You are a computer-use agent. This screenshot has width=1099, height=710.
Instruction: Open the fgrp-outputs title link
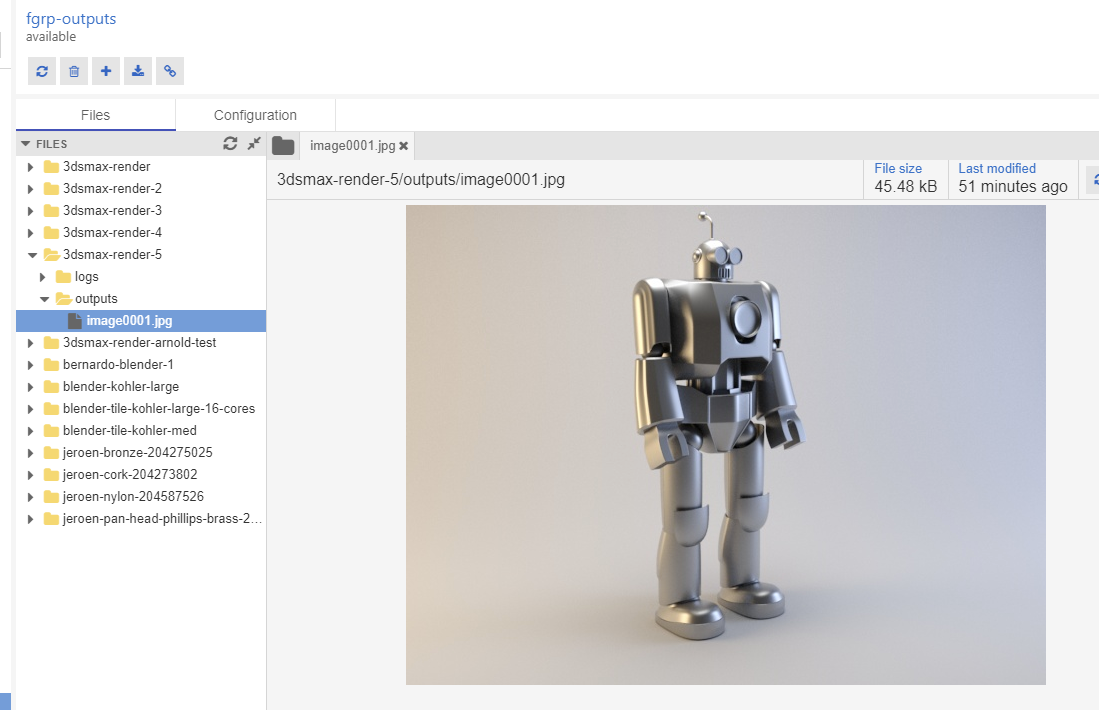tap(71, 19)
